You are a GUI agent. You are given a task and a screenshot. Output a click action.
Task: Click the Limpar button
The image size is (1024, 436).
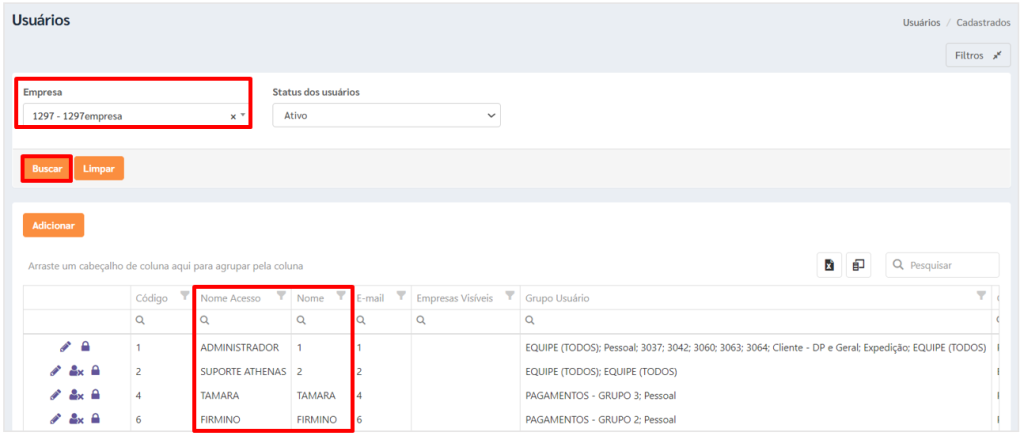click(x=99, y=168)
